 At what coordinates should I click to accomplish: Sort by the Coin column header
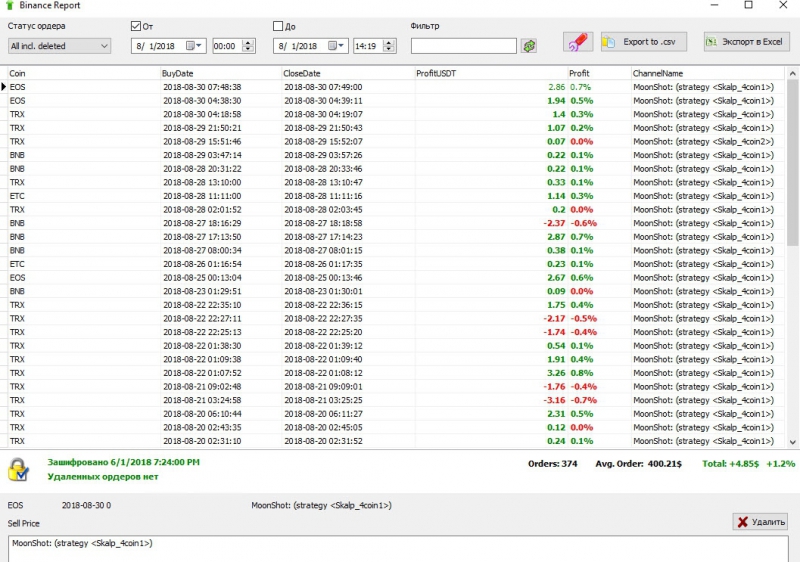(x=84, y=73)
